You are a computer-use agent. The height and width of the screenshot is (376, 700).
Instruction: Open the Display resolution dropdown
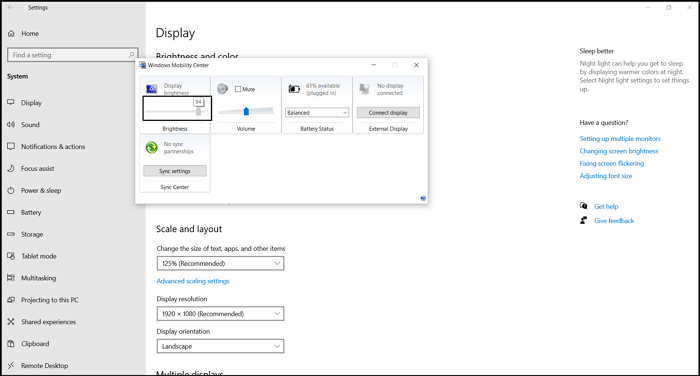[x=220, y=314]
